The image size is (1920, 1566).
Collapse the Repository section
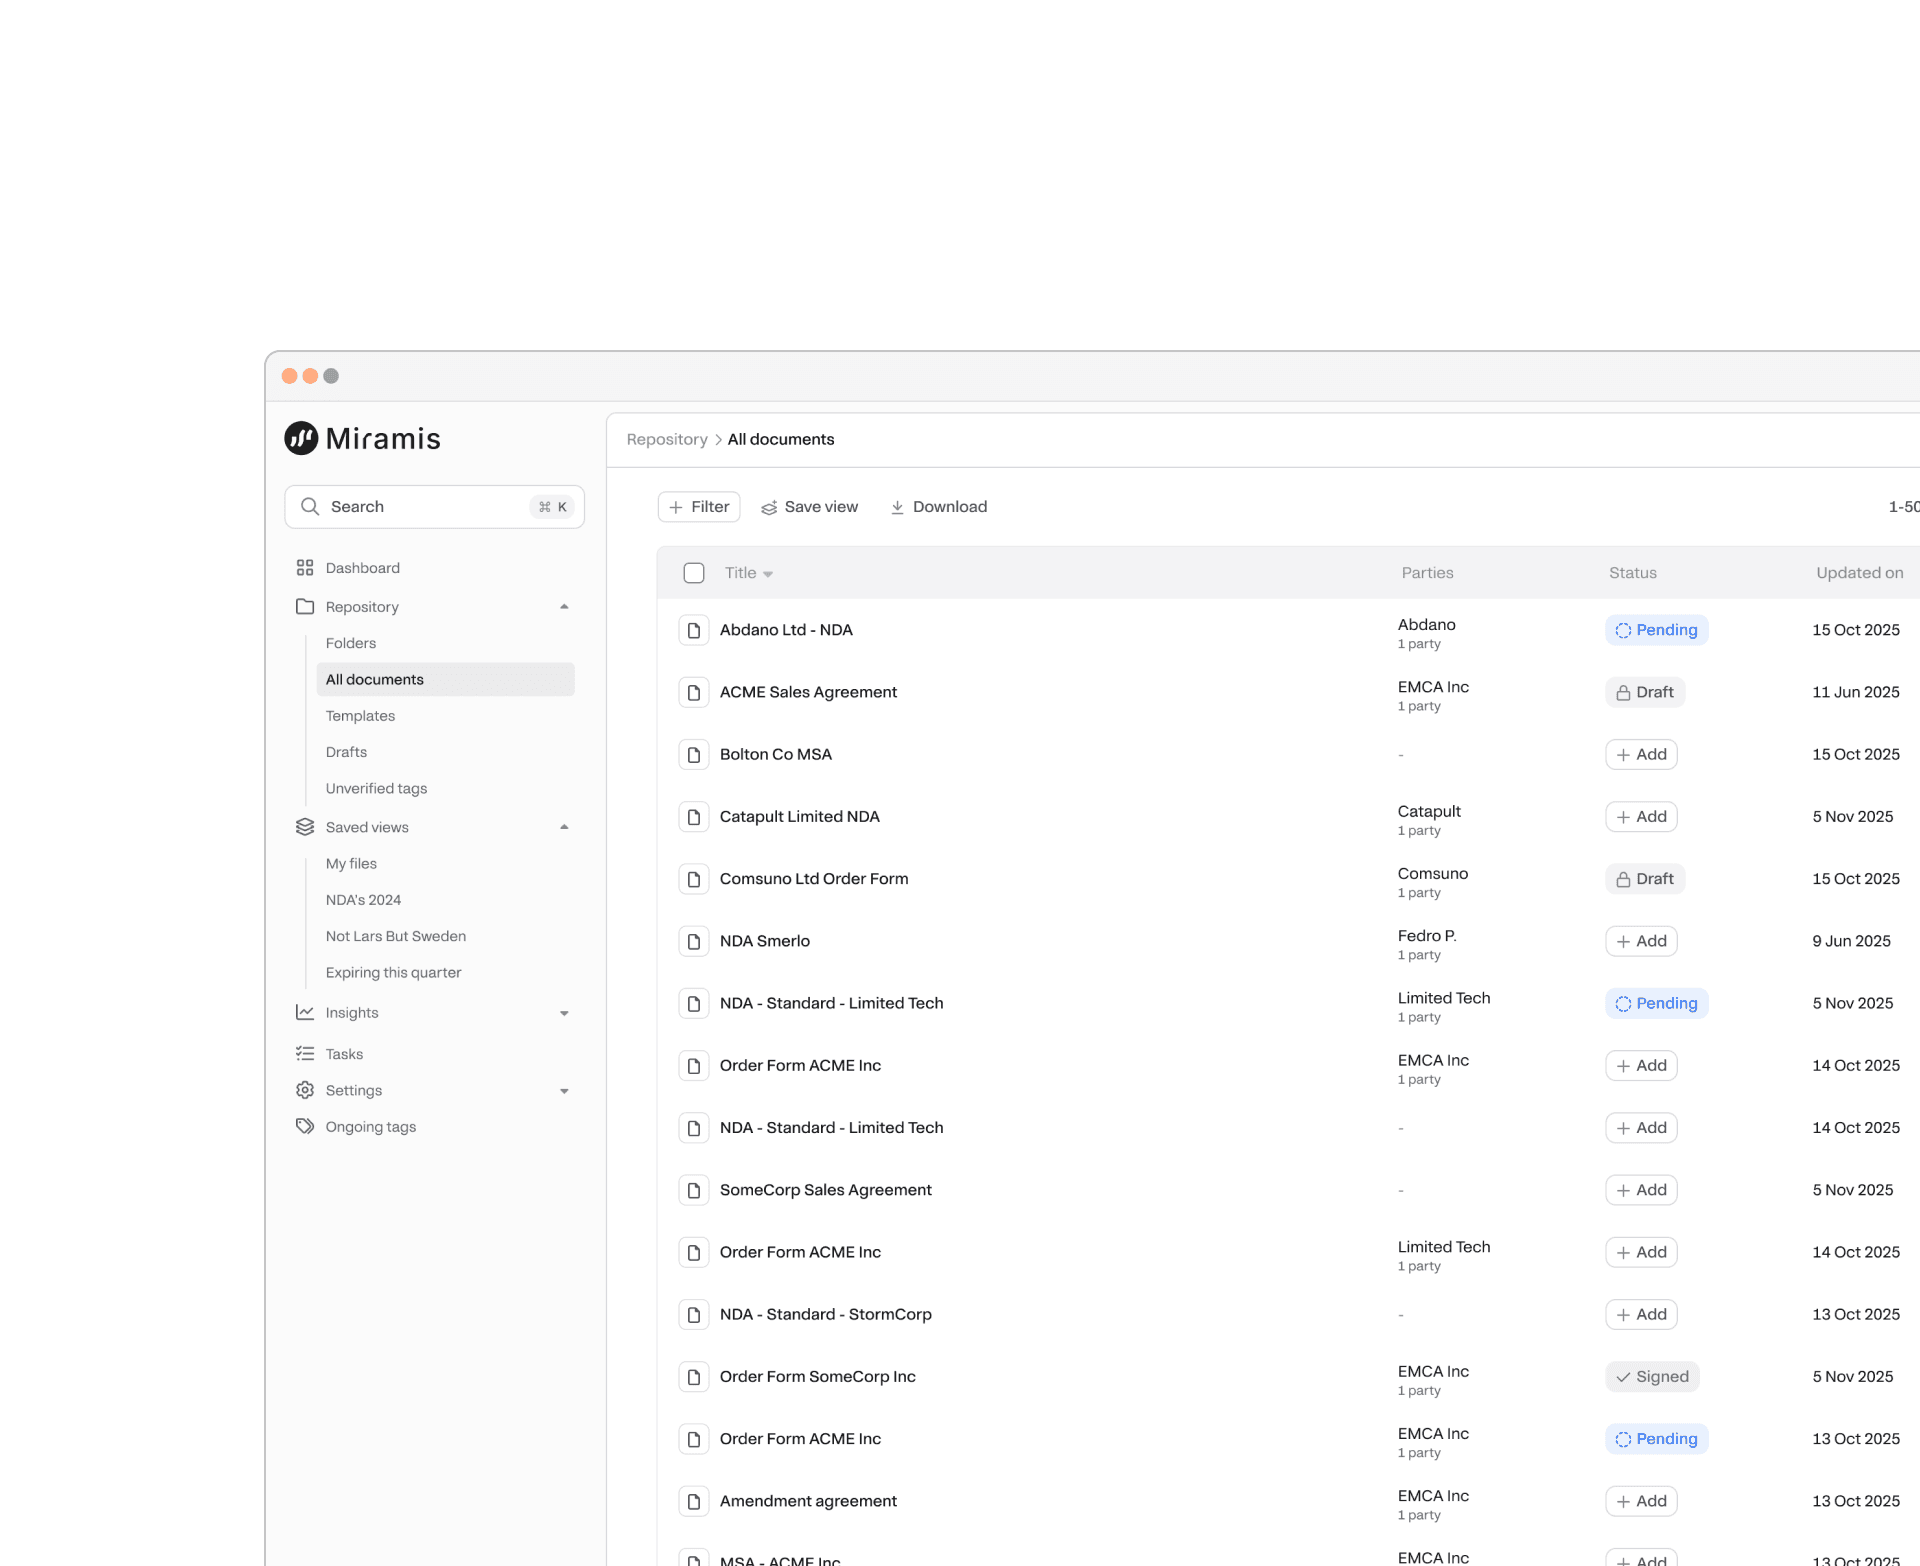[564, 607]
